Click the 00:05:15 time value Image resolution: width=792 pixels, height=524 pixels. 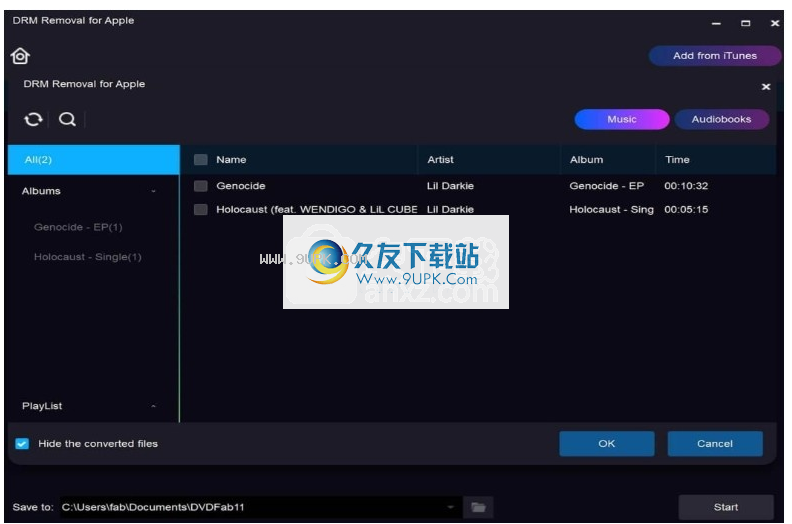coord(686,209)
